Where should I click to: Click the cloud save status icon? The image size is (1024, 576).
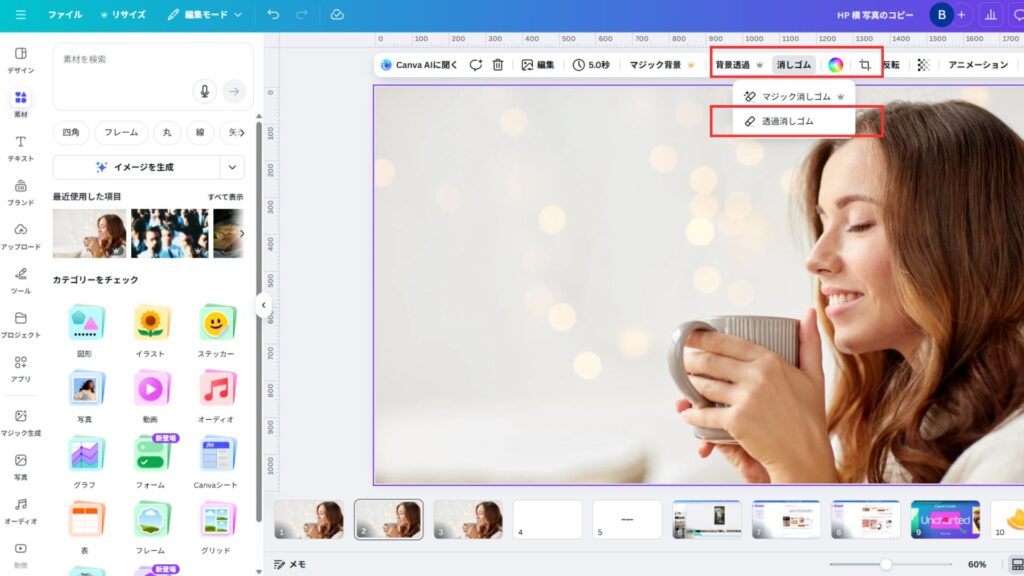point(337,15)
